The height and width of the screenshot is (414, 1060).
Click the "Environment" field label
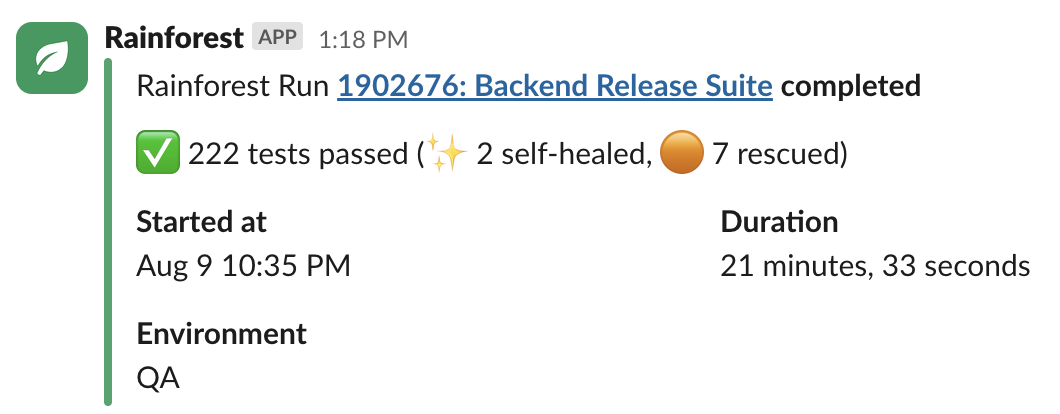pyautogui.click(x=222, y=333)
